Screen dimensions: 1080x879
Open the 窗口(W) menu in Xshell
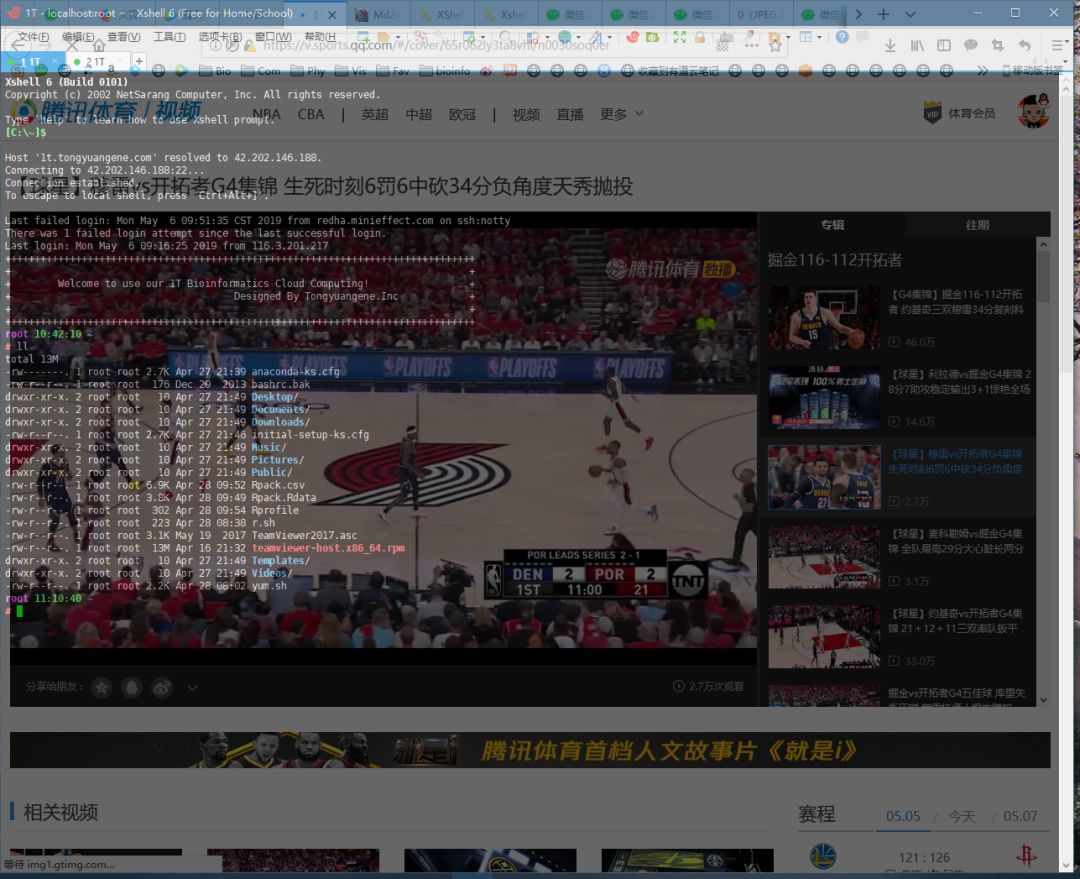pos(273,37)
